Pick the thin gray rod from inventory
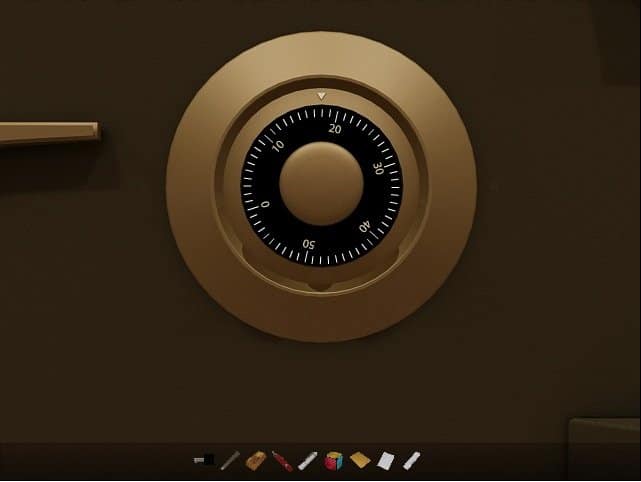Screen dimensions: 641x482 coord(230,460)
